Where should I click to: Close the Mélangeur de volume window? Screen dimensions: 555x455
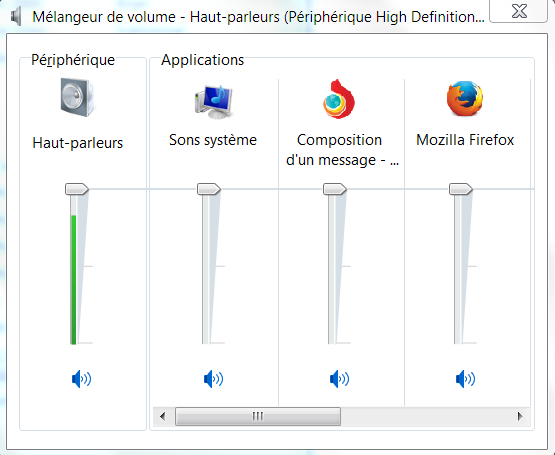click(x=519, y=11)
